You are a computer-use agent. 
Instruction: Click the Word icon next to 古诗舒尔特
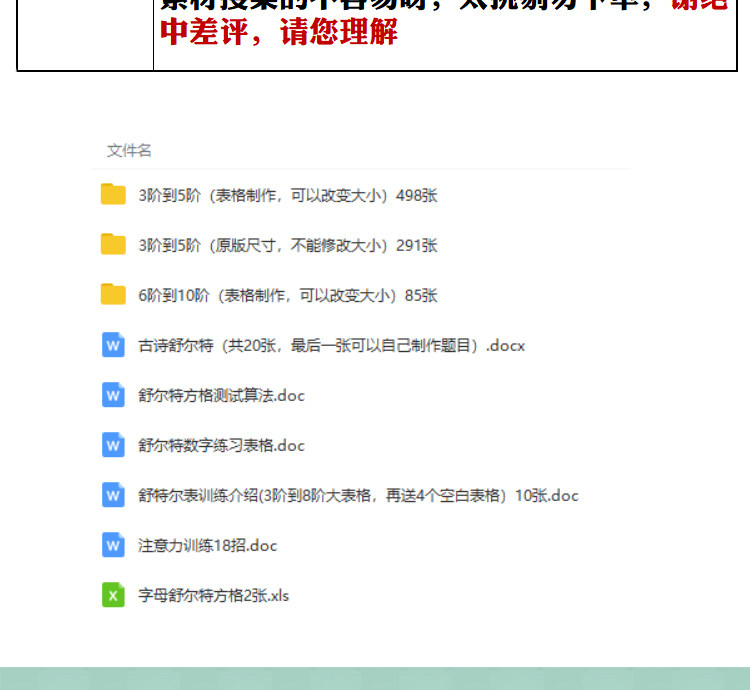point(113,345)
